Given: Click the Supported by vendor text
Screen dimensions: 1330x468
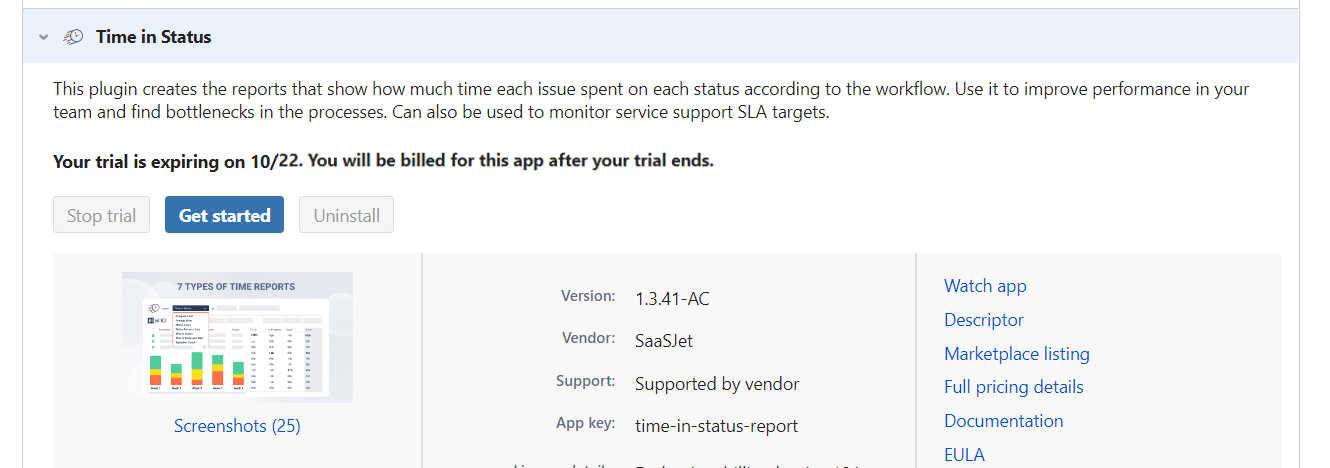Looking at the screenshot, I should coord(717,384).
